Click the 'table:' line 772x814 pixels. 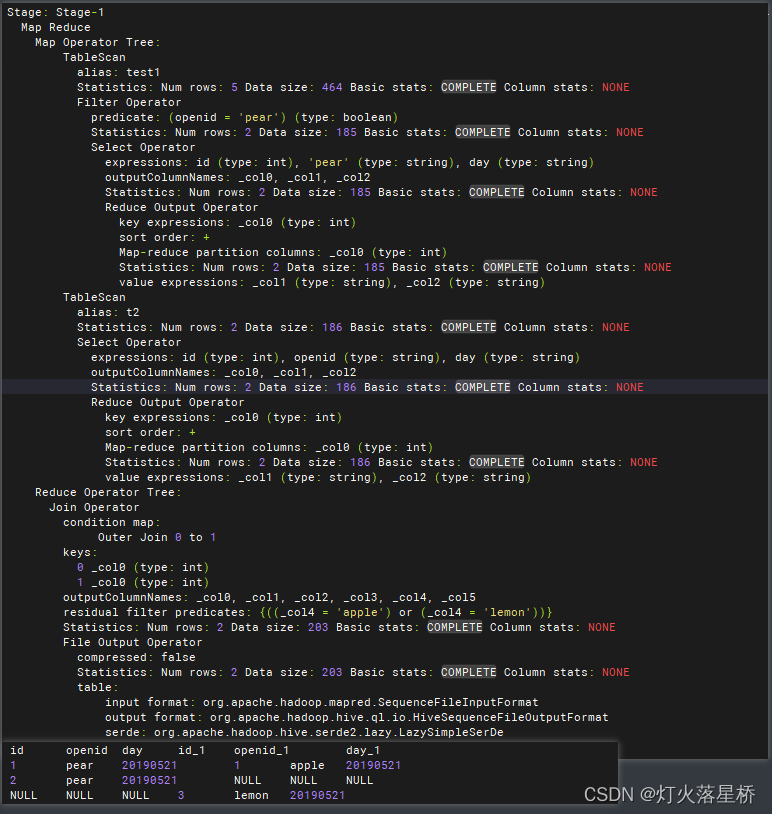pyautogui.click(x=98, y=687)
